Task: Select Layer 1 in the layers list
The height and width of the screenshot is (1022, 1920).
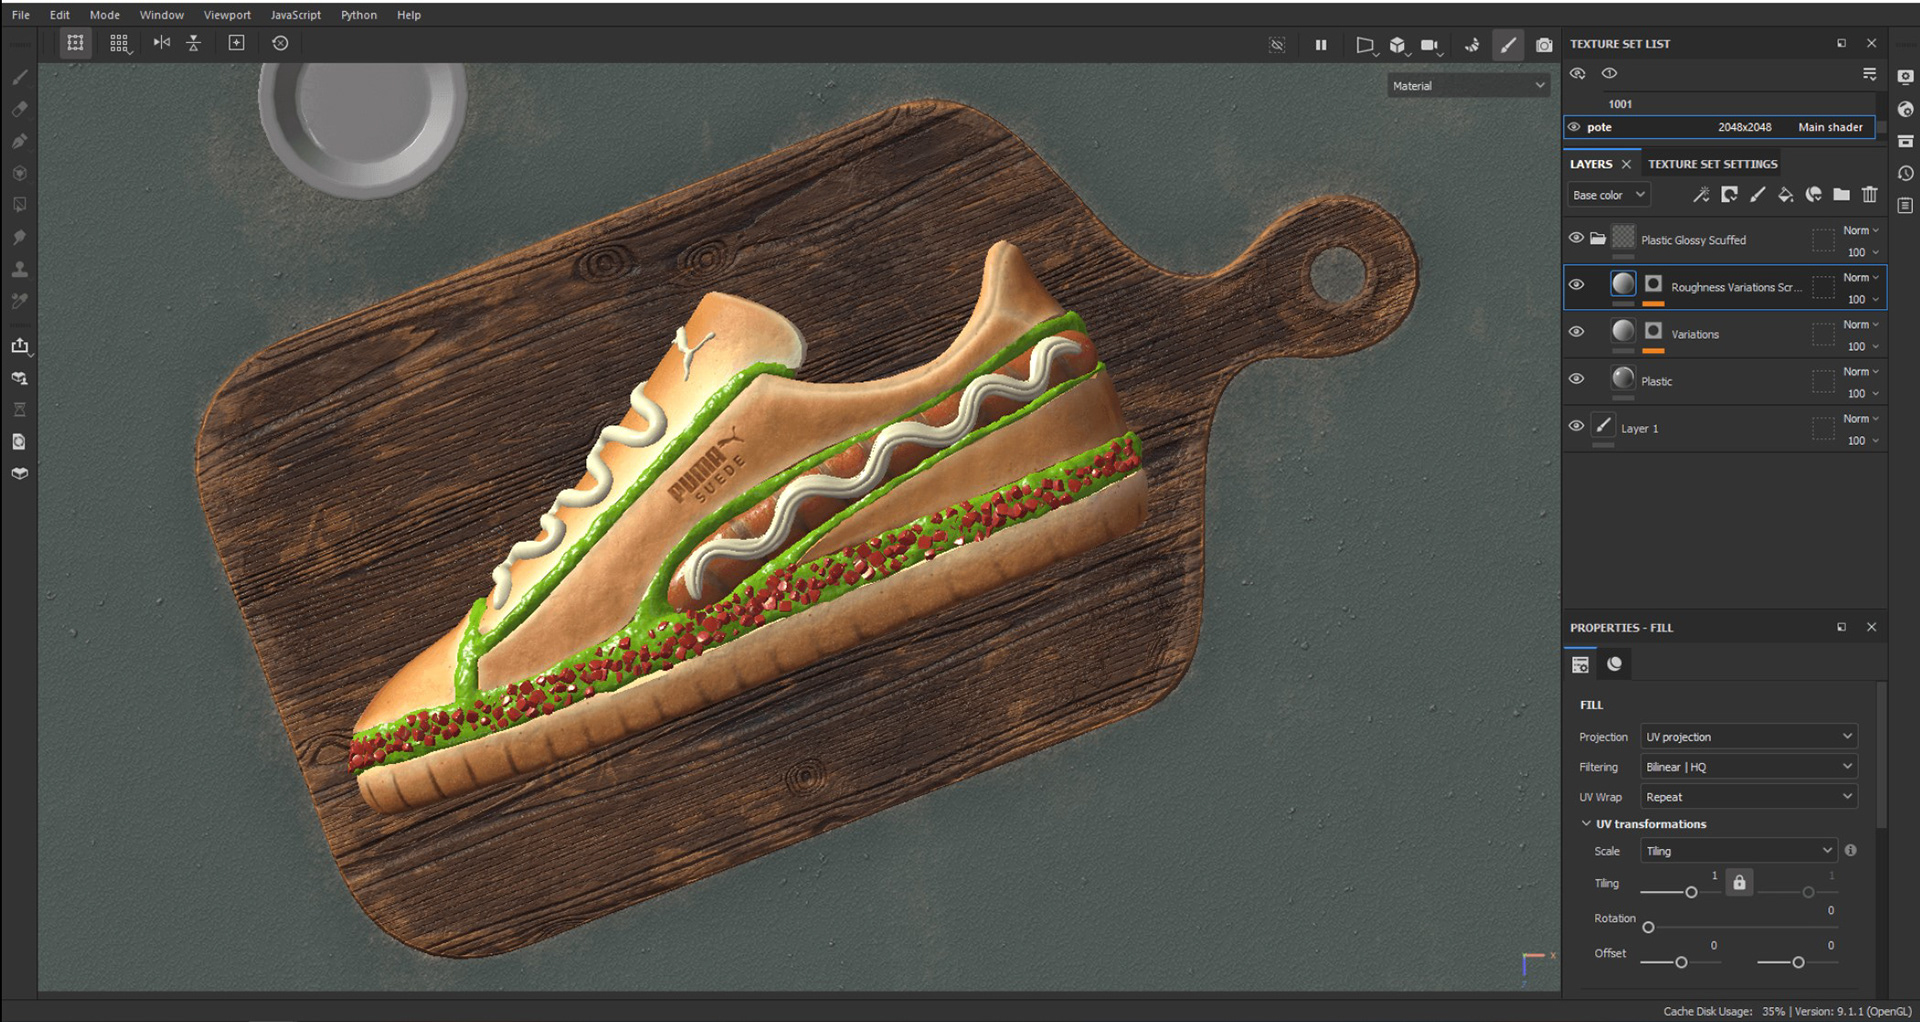Action: (1725, 428)
